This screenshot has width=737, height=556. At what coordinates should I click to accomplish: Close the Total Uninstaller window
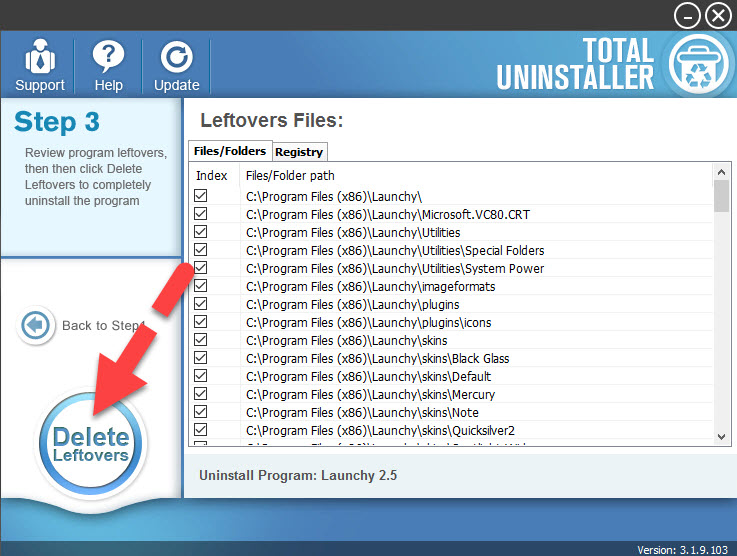718,16
